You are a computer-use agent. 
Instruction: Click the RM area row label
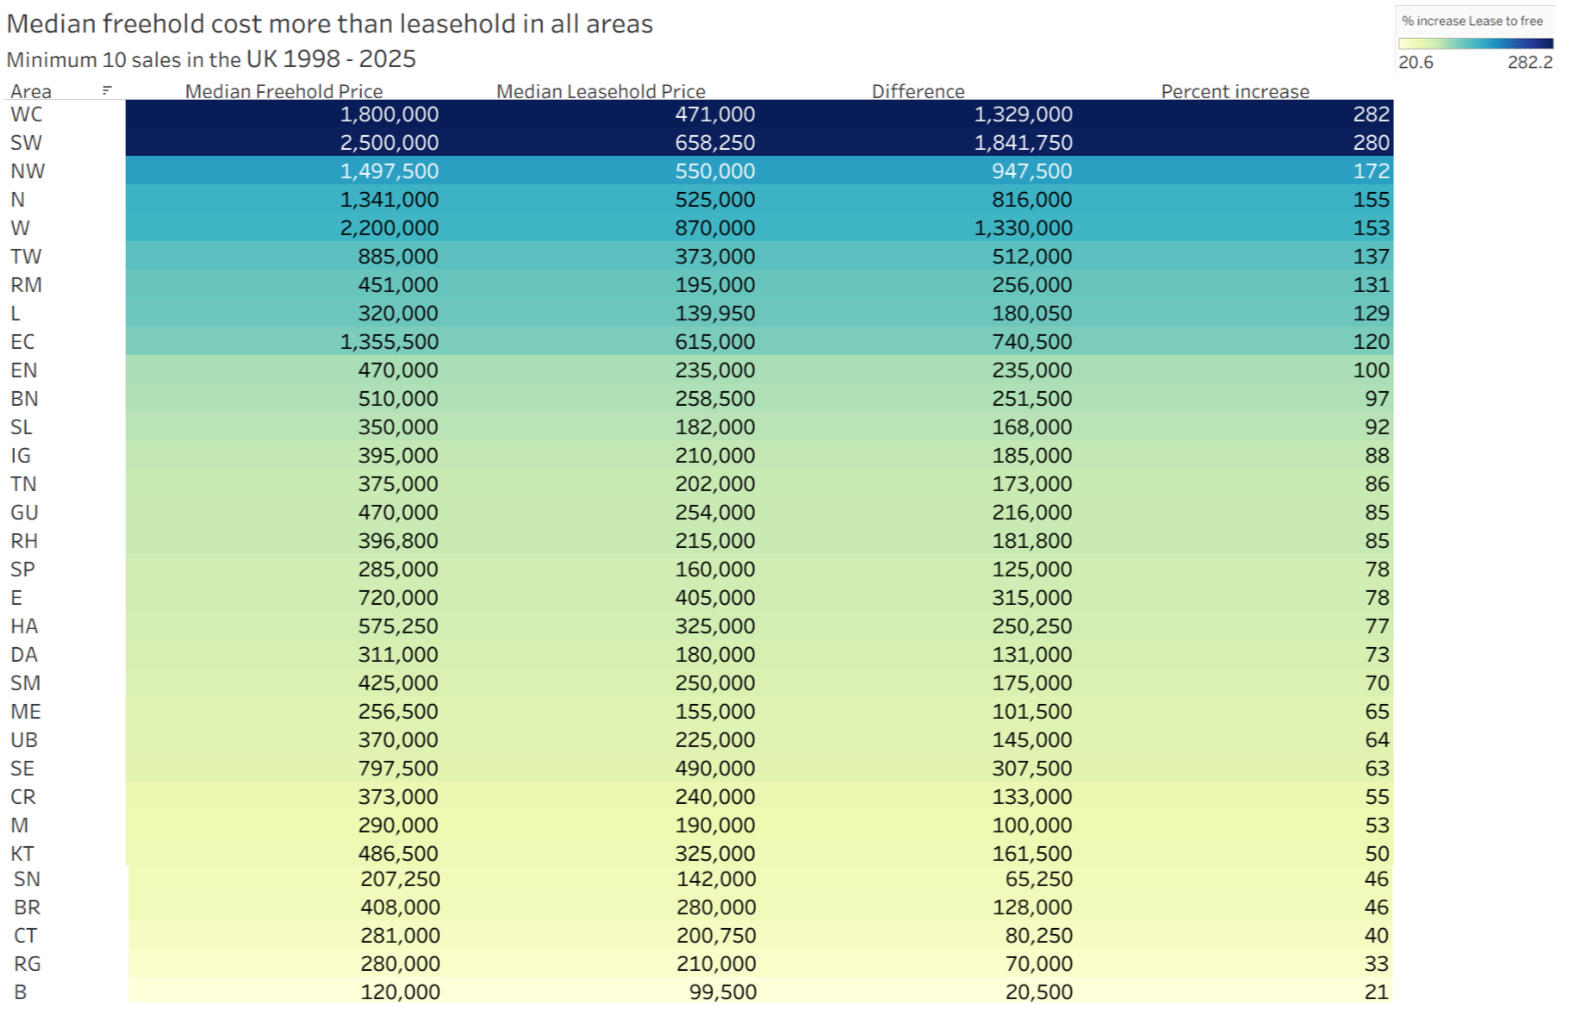(x=26, y=284)
